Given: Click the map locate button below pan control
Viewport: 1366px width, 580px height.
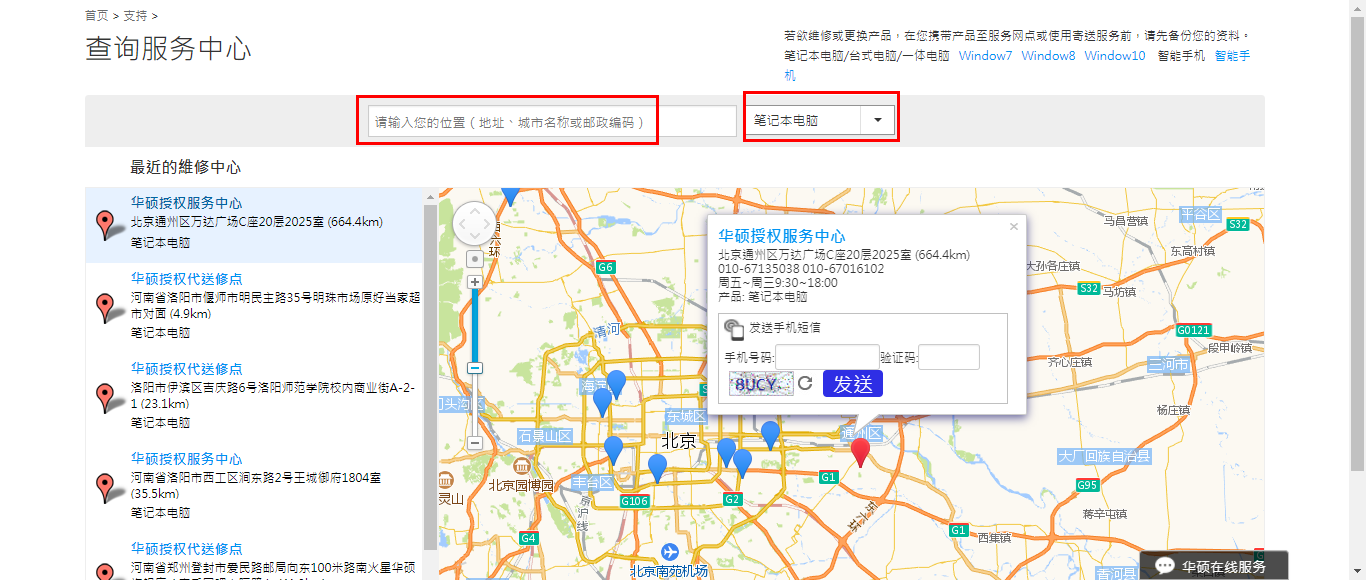Looking at the screenshot, I should click(475, 259).
